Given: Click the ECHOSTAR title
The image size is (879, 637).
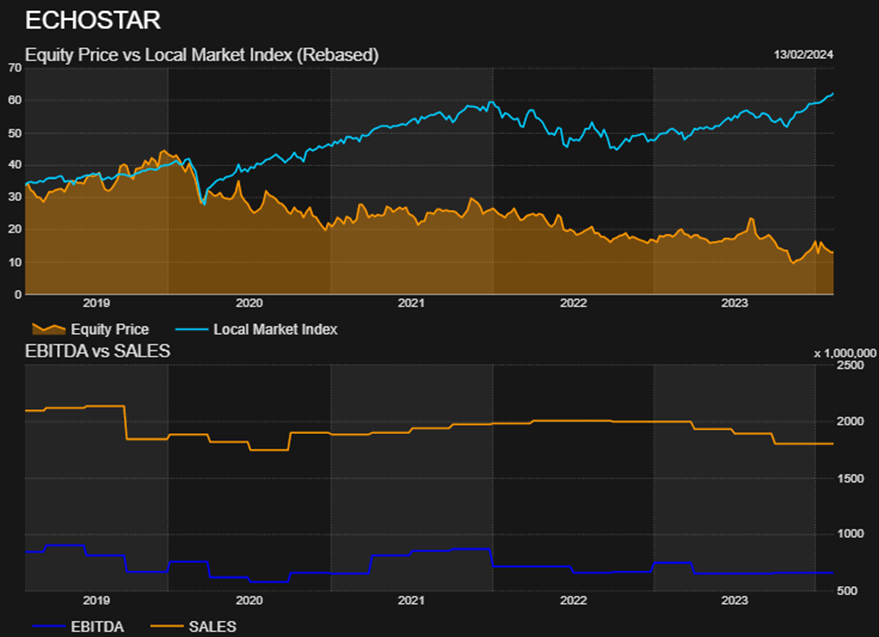Looking at the screenshot, I should tap(93, 20).
